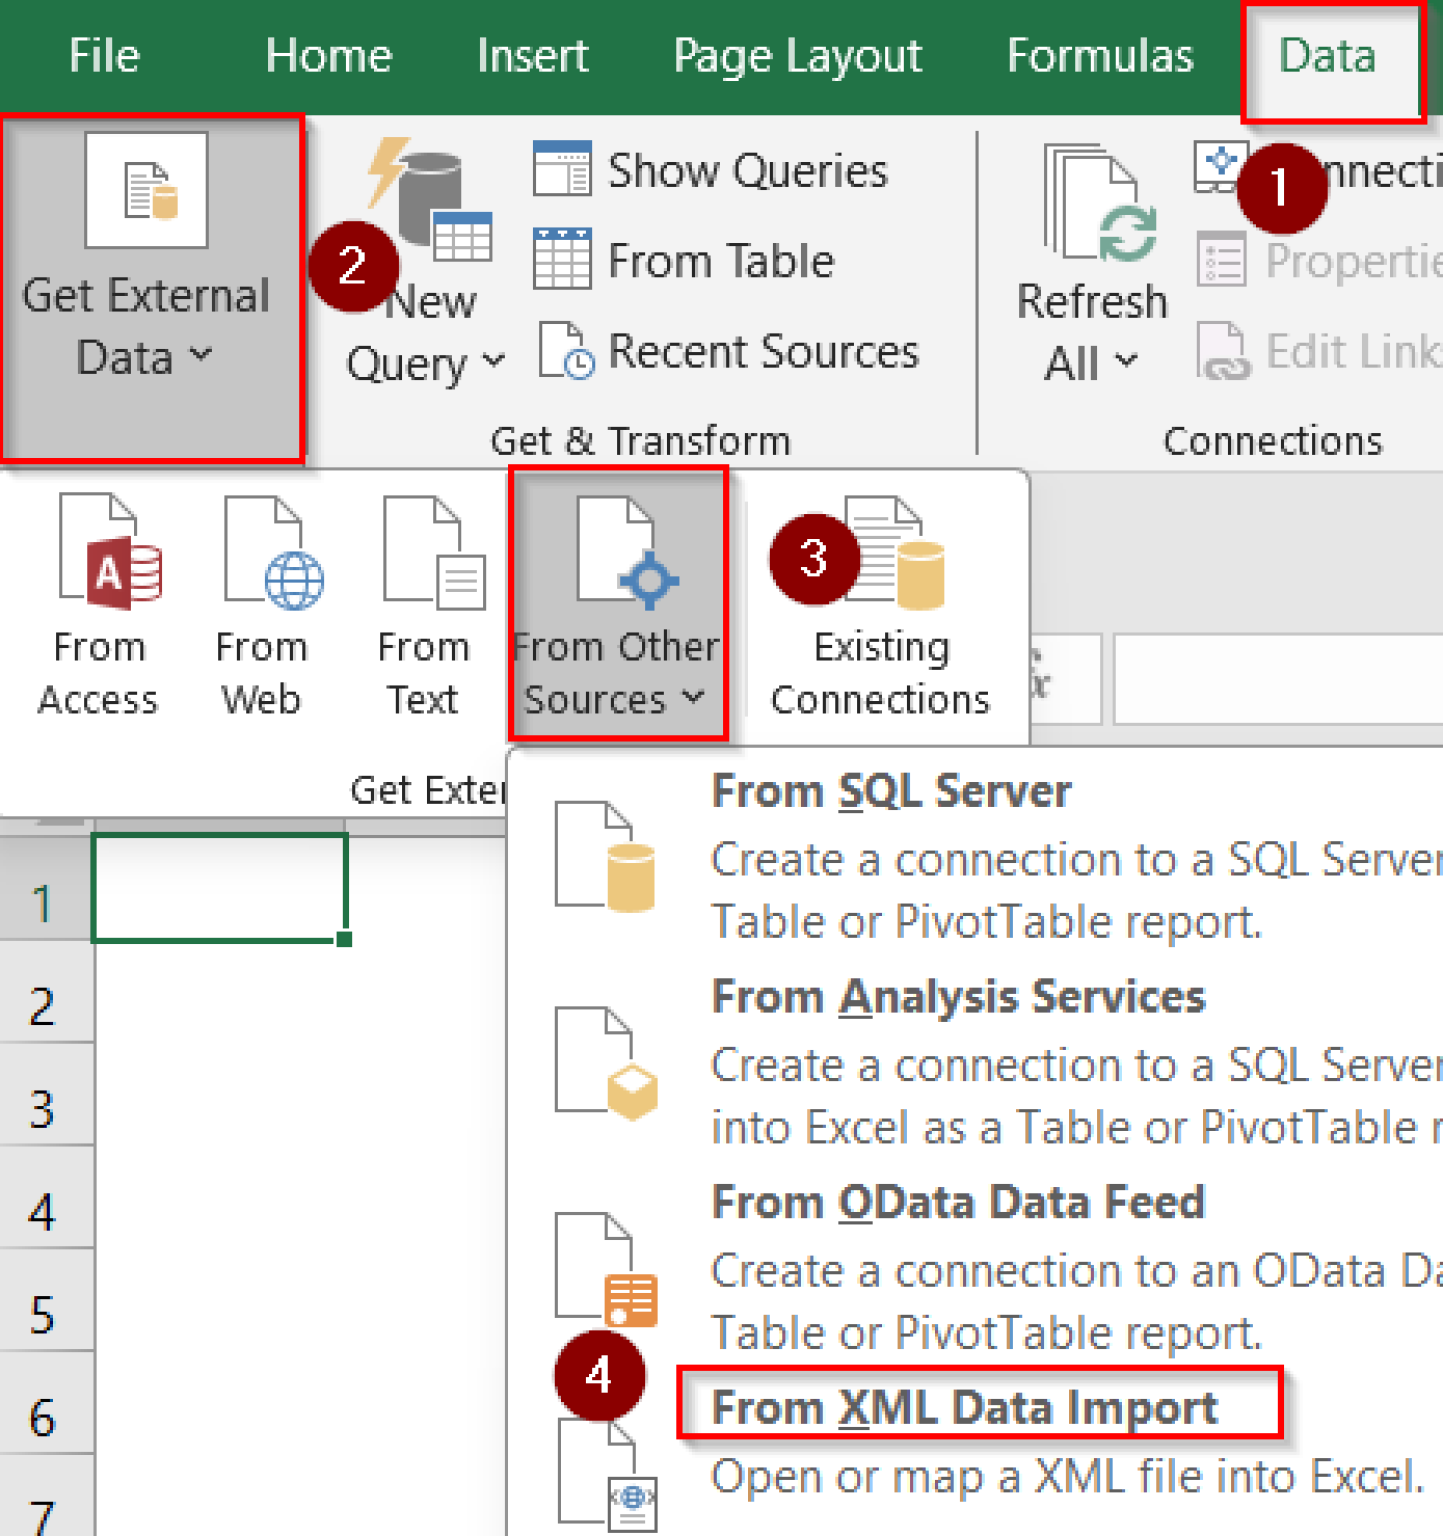This screenshot has height=1536, width=1443.
Task: Click the From Table icon
Action: tap(562, 259)
